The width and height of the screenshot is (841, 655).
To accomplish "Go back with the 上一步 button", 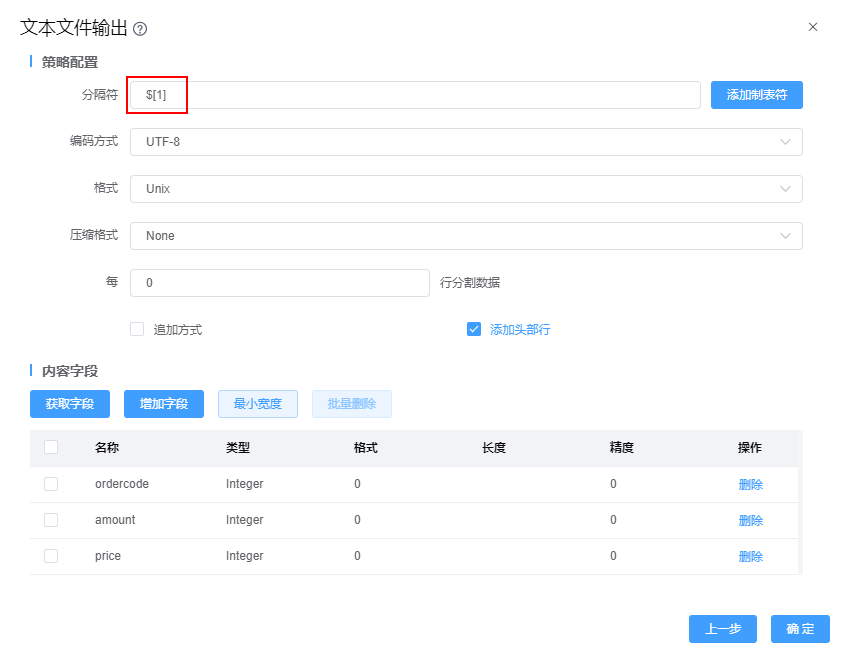I will [x=723, y=629].
